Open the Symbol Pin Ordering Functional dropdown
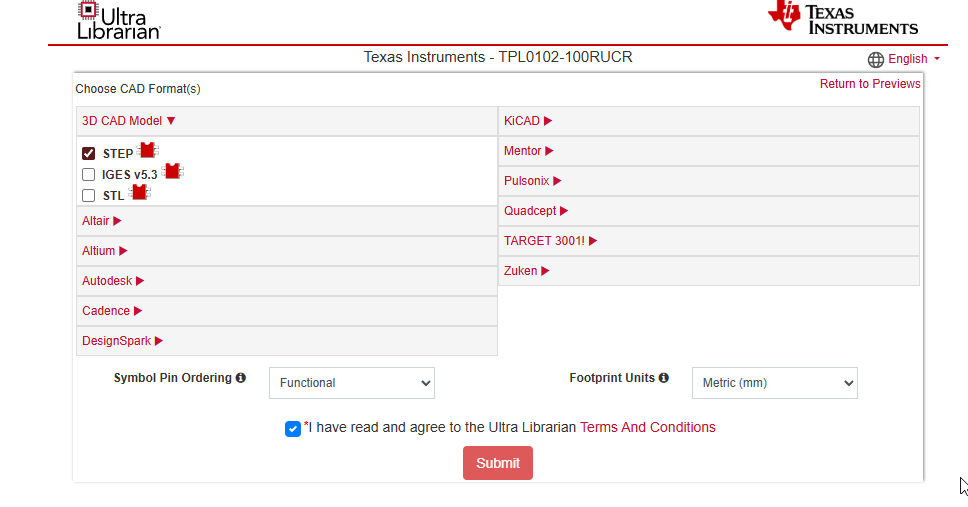This screenshot has height=507, width=968. tap(352, 383)
